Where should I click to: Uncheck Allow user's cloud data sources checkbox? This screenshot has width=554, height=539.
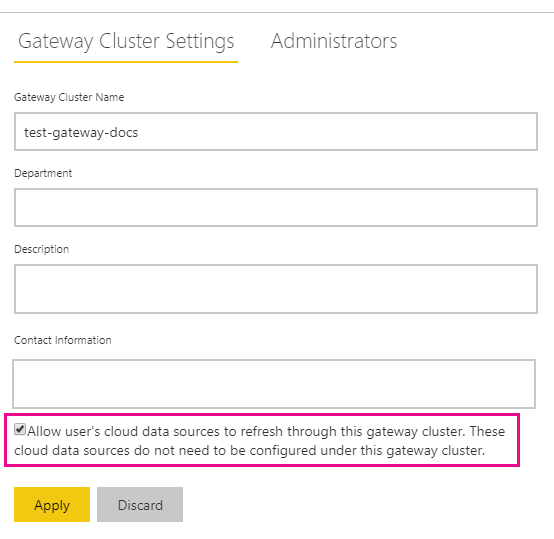pos(20,430)
